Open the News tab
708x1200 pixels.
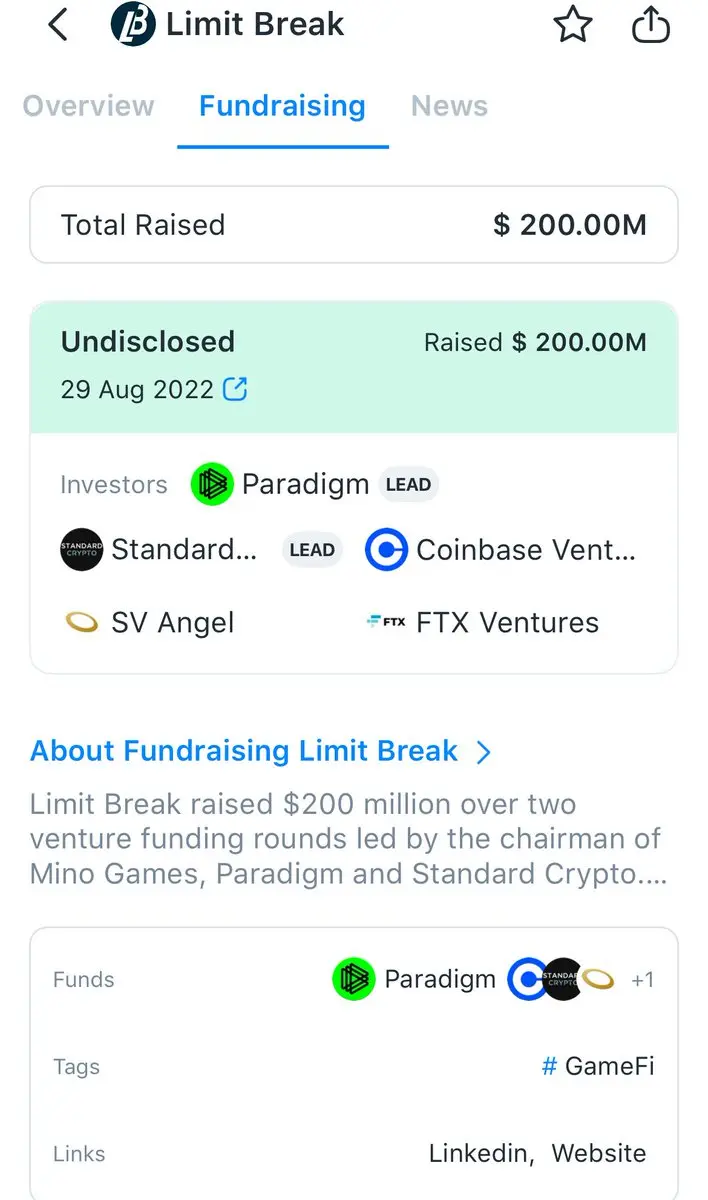pyautogui.click(x=449, y=106)
